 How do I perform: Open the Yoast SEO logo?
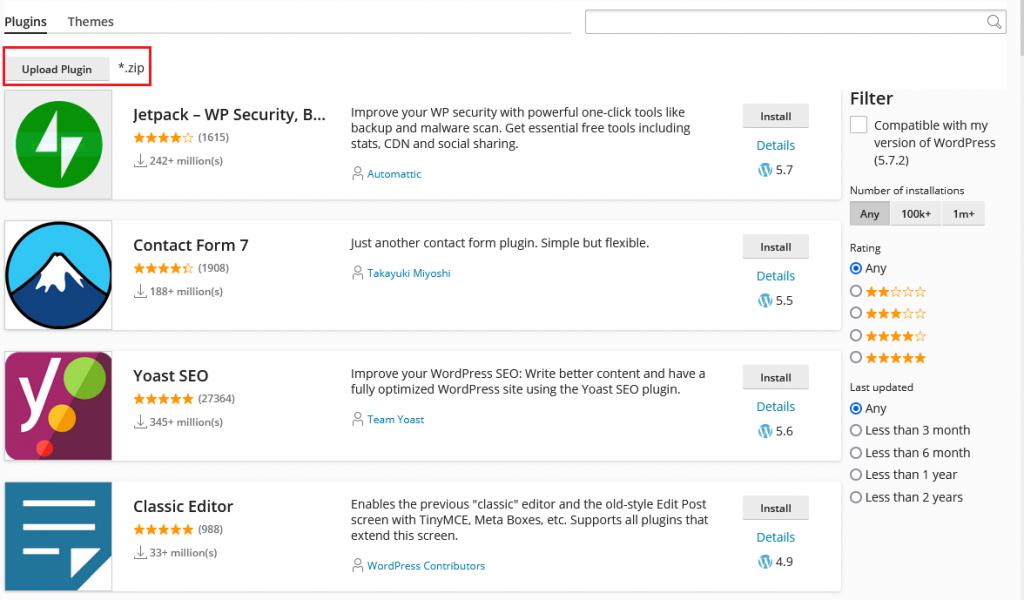[58, 405]
